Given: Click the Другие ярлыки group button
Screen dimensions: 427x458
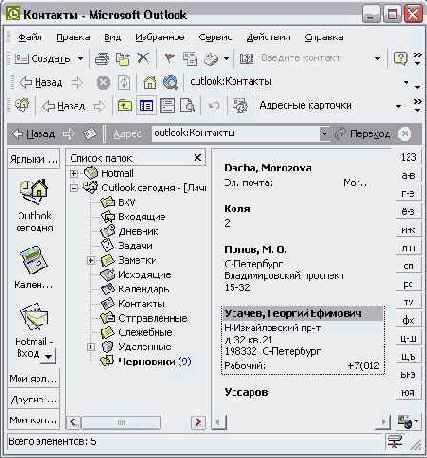Looking at the screenshot, I should click(33, 399).
